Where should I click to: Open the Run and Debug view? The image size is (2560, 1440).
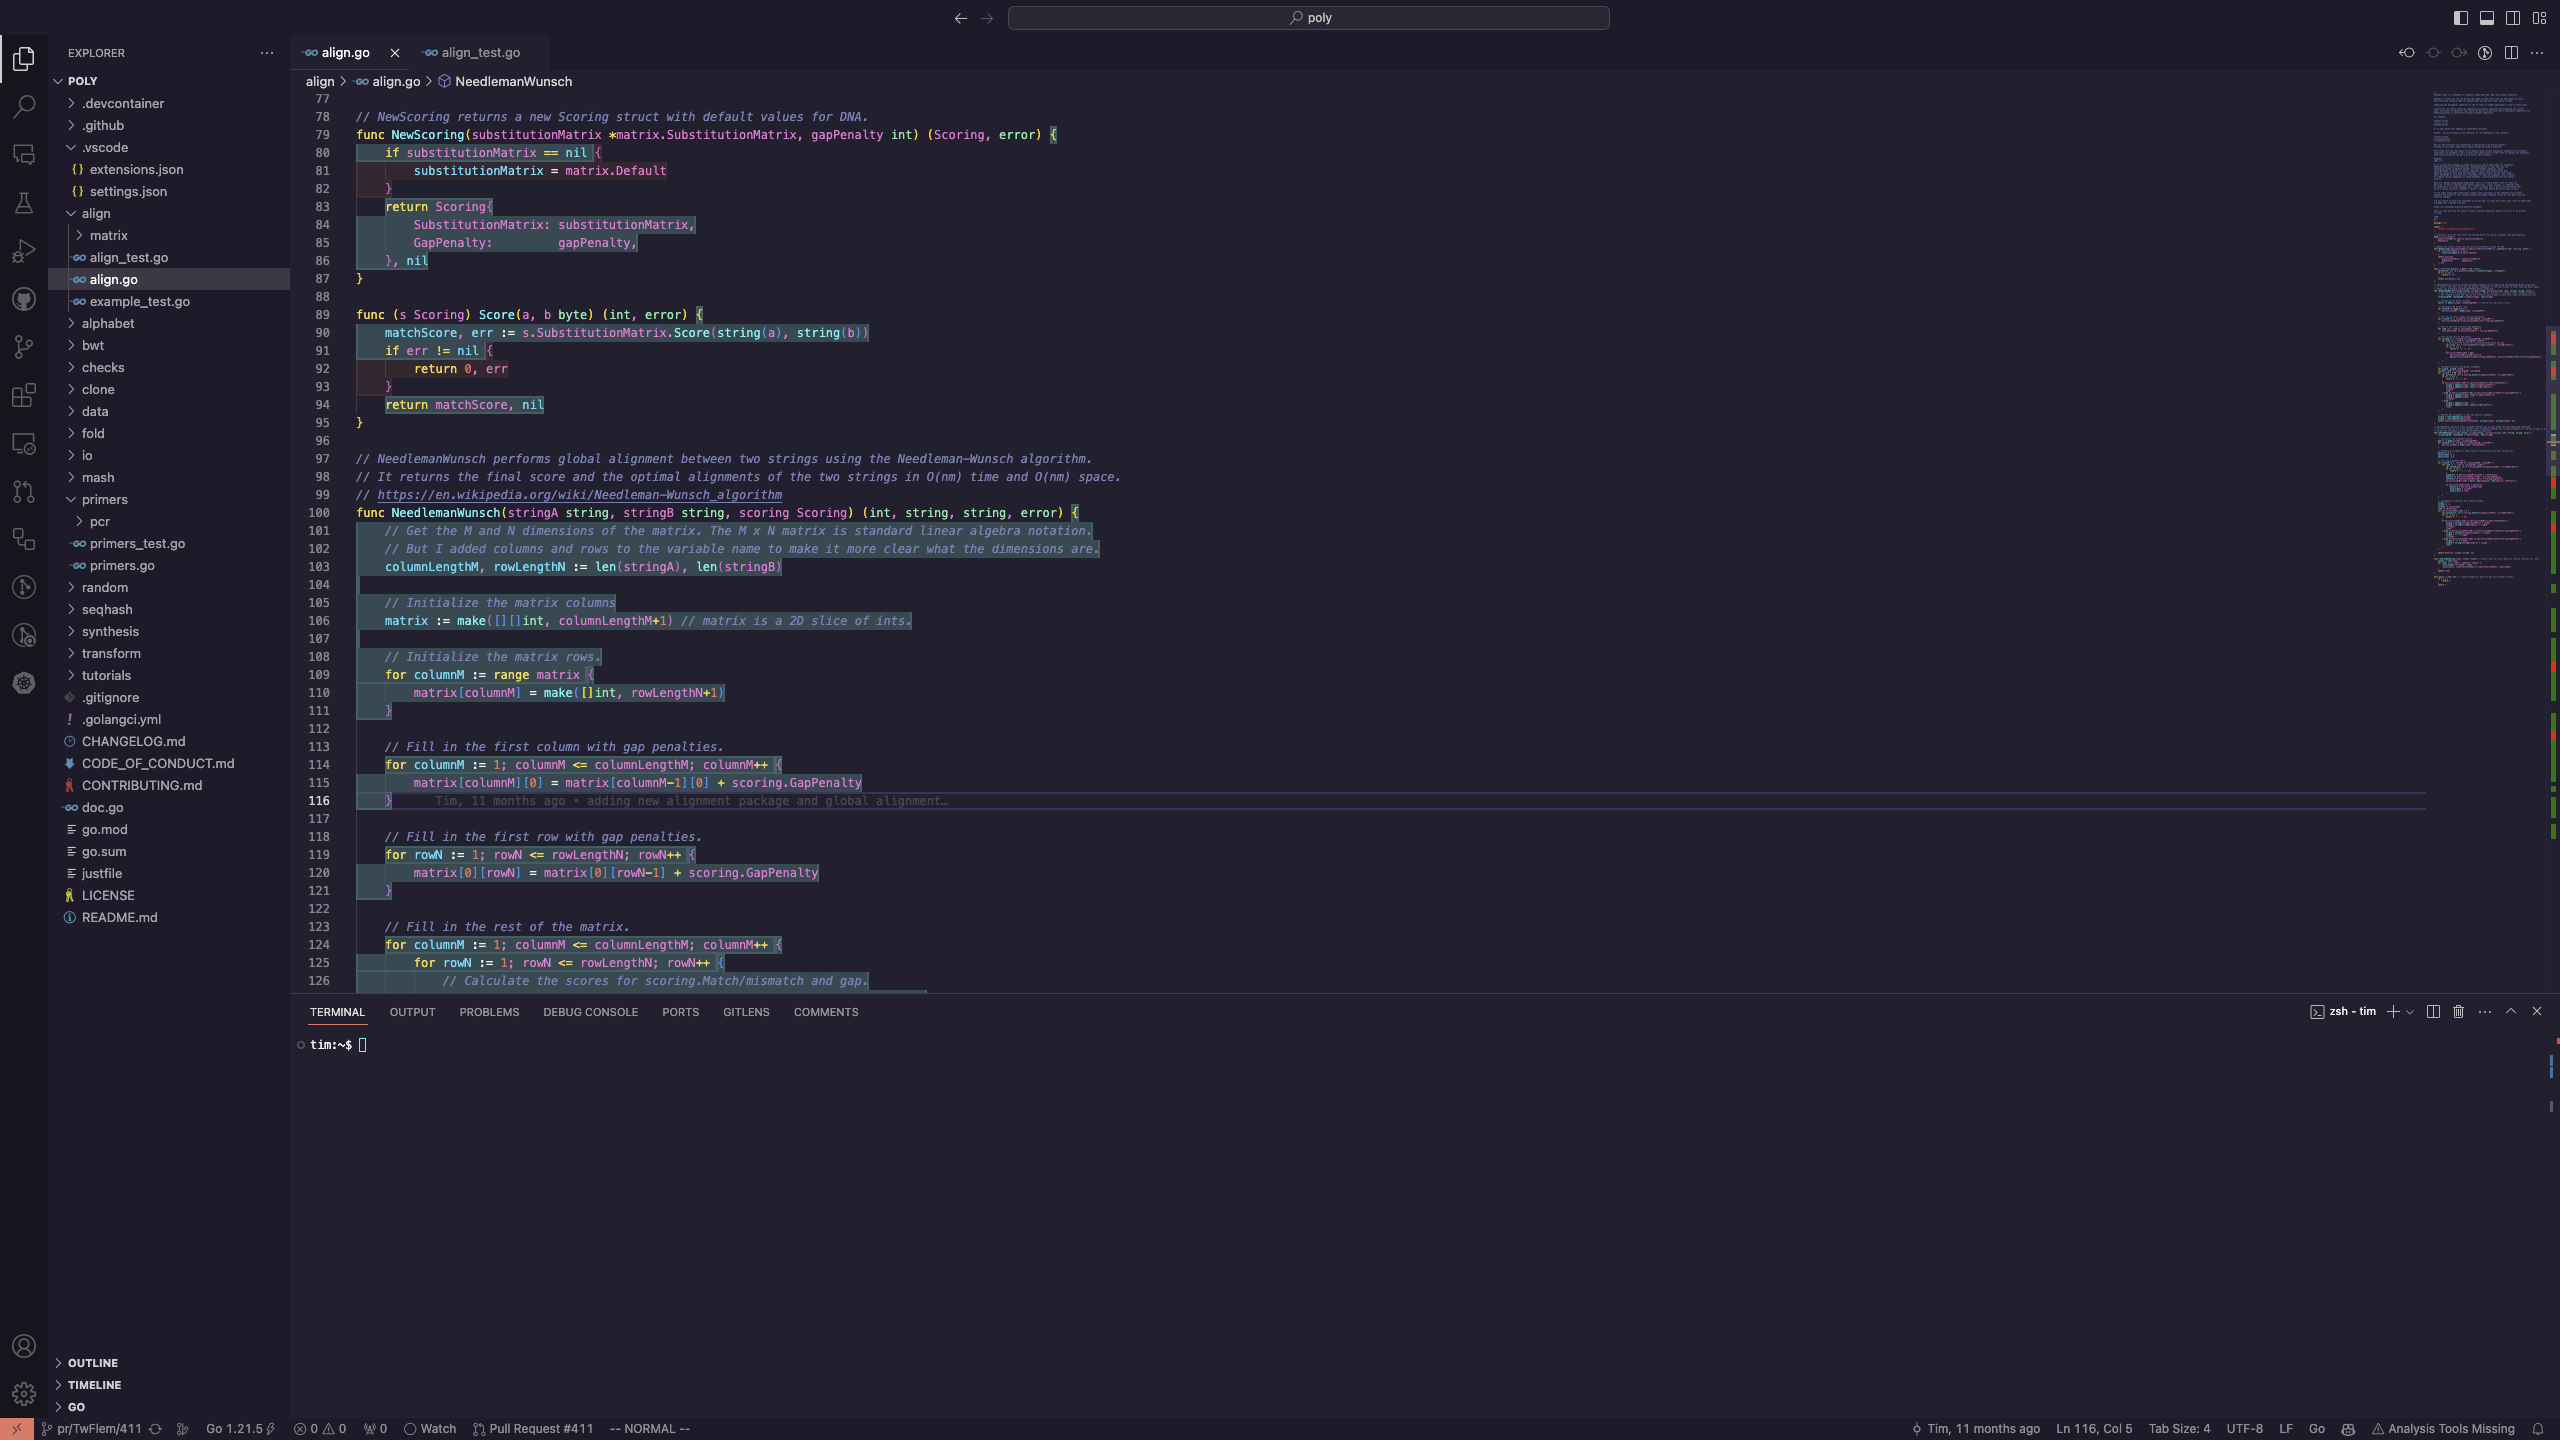coord(24,251)
